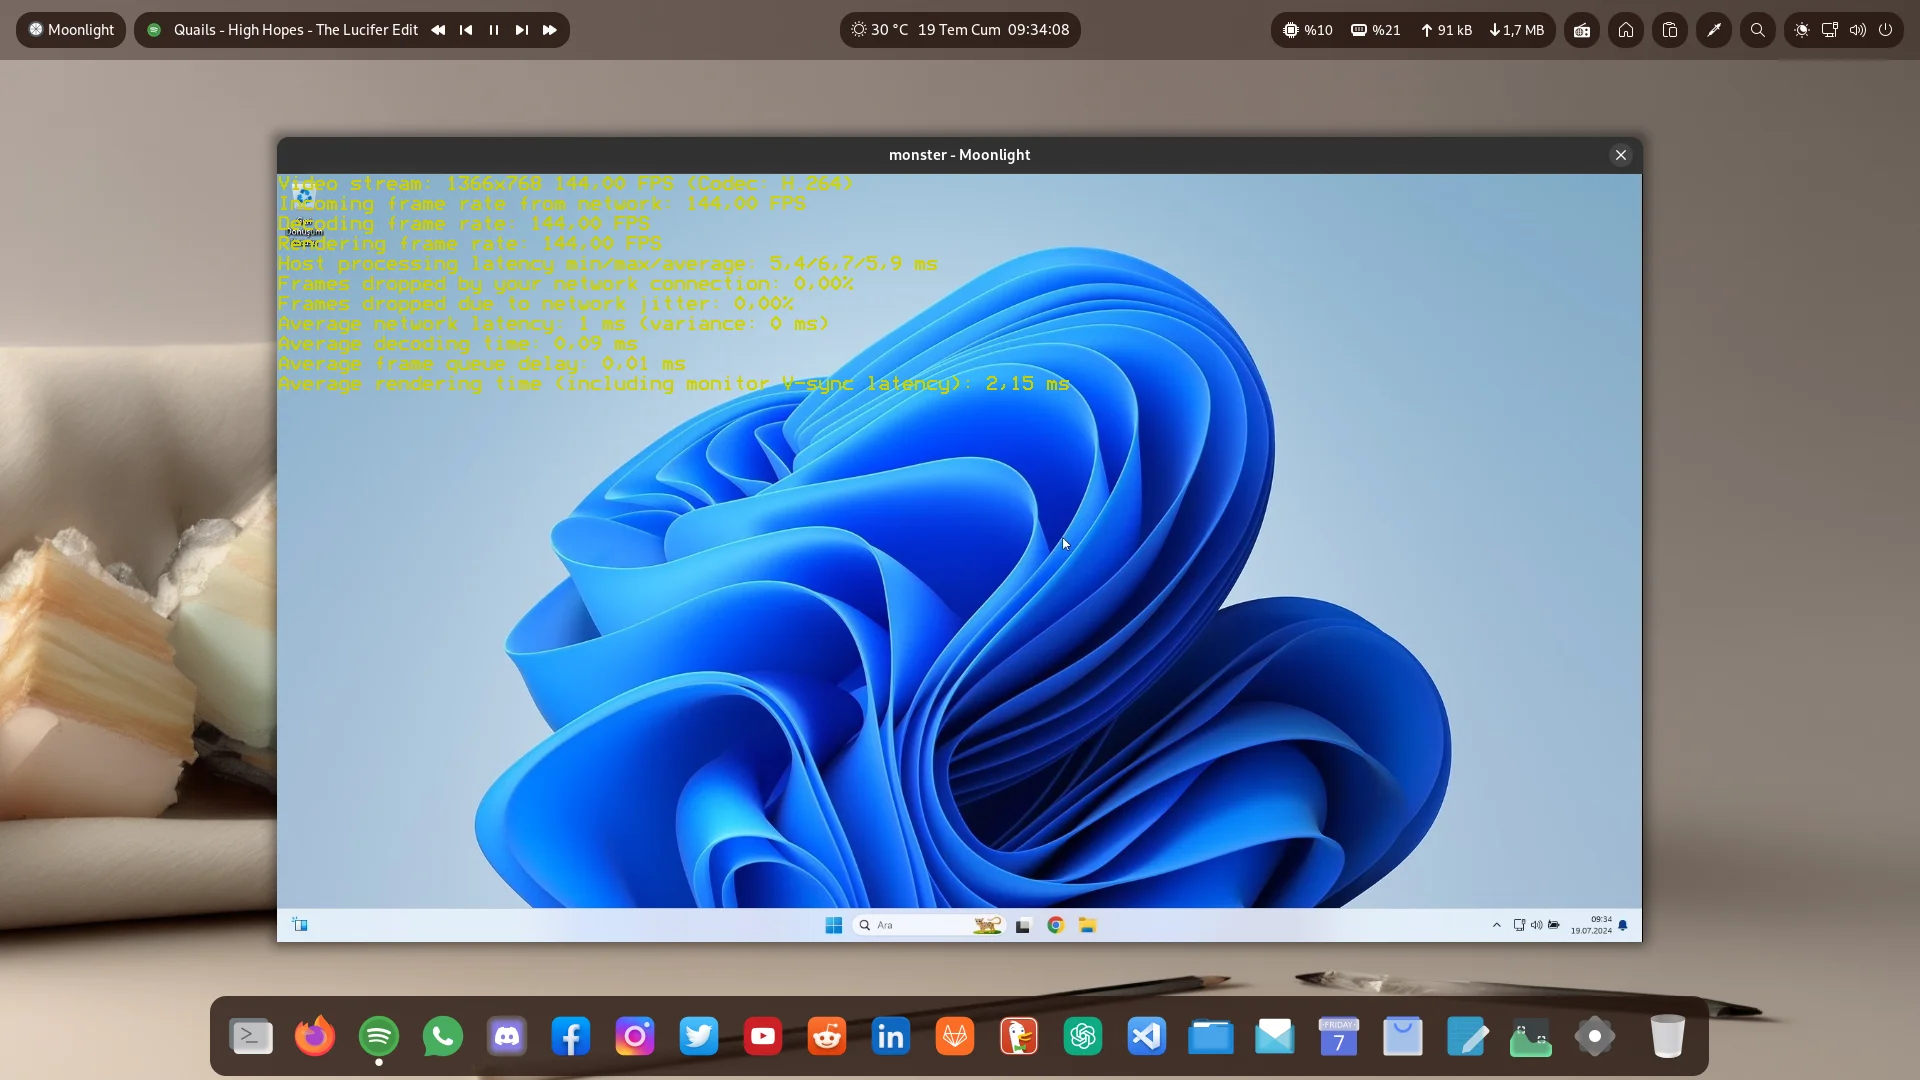Image resolution: width=1920 pixels, height=1080 pixels.
Task: Open the Windows clock showing 19.07.2024
Action: coord(1591,925)
